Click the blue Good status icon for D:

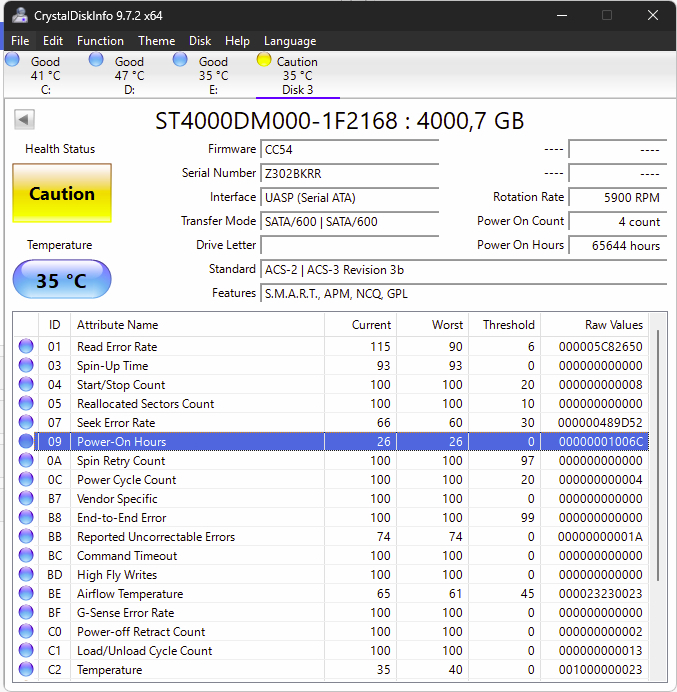click(x=96, y=59)
